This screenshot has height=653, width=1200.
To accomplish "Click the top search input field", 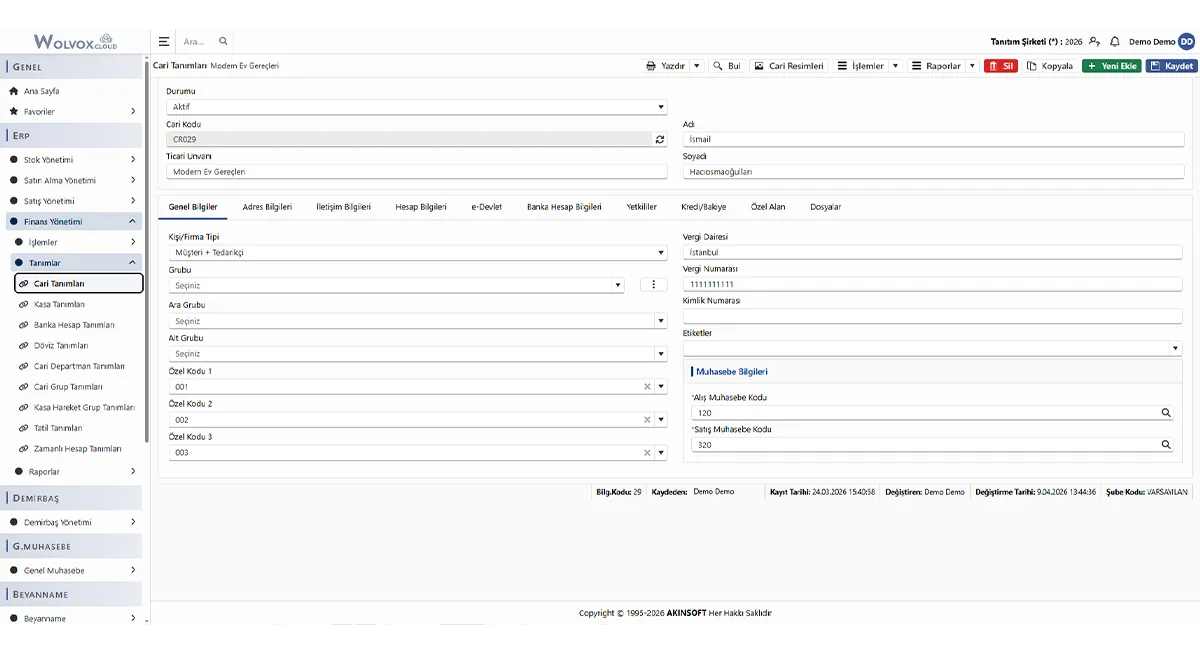I will click(x=194, y=42).
